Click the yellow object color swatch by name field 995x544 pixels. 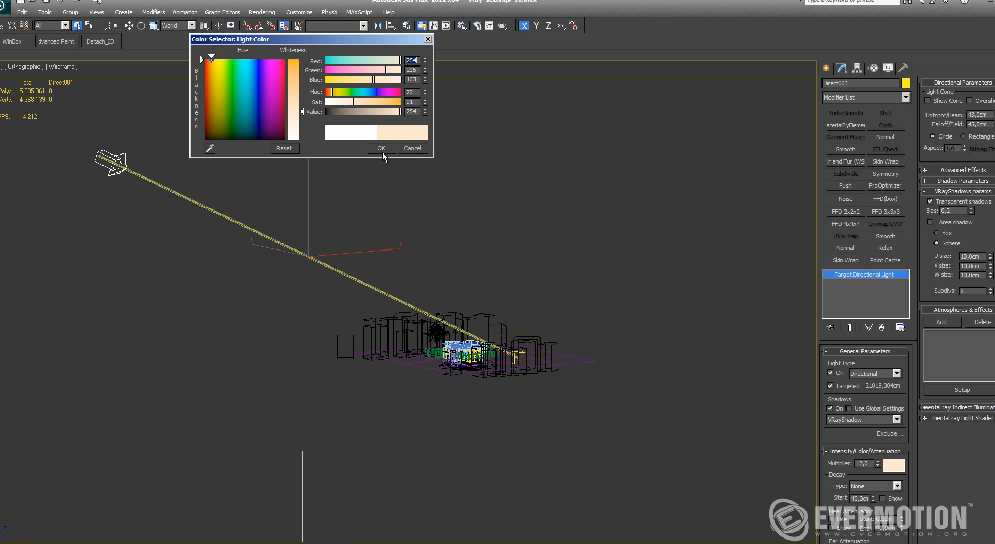coord(906,83)
